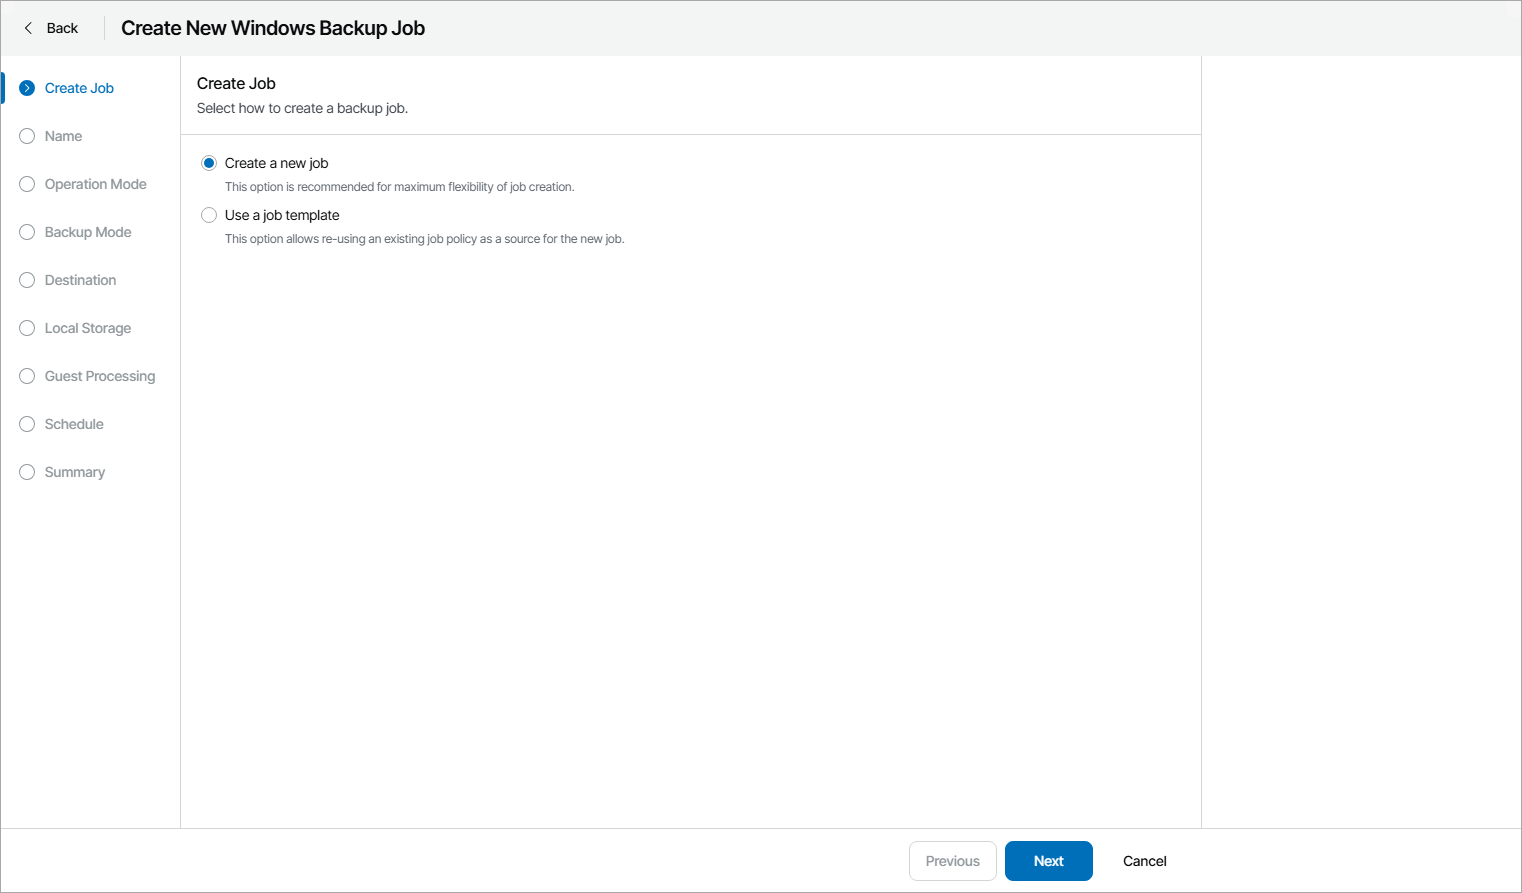1522x893 pixels.
Task: Click the Previous button
Action: [952, 861]
